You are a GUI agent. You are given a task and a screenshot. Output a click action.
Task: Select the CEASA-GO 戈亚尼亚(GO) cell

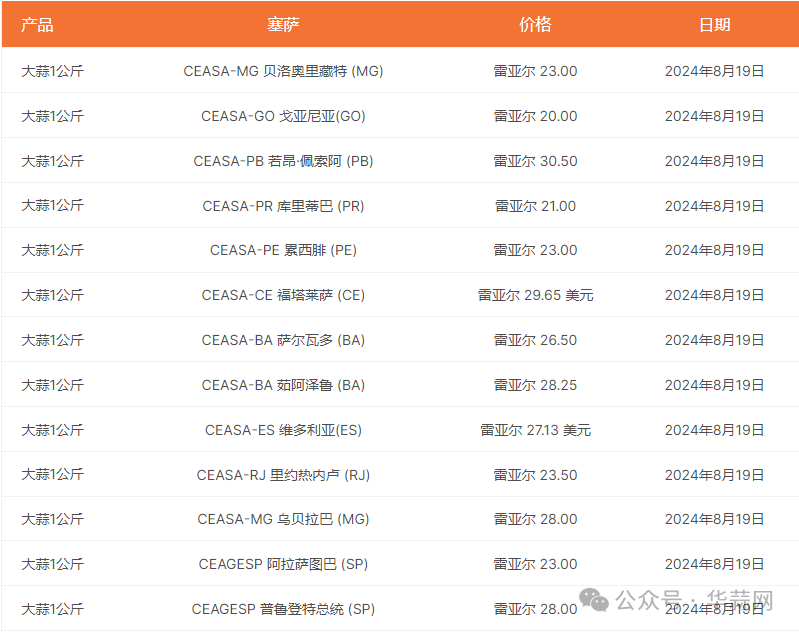(x=283, y=116)
